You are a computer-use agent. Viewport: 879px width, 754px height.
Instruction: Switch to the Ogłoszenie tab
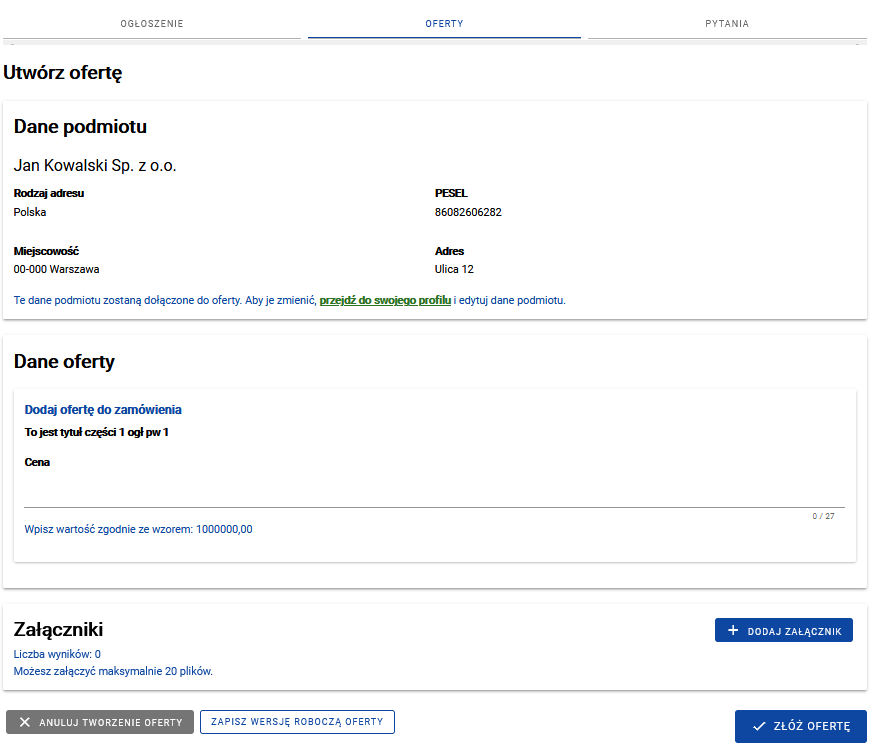[x=152, y=23]
